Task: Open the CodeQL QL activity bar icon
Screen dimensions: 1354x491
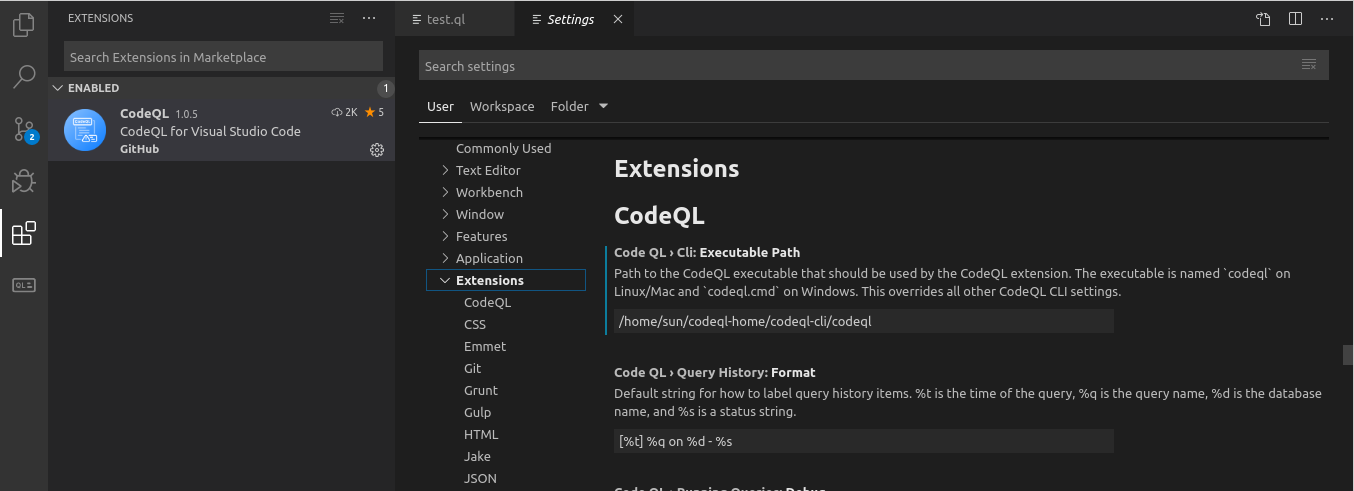Action: pyautogui.click(x=24, y=285)
